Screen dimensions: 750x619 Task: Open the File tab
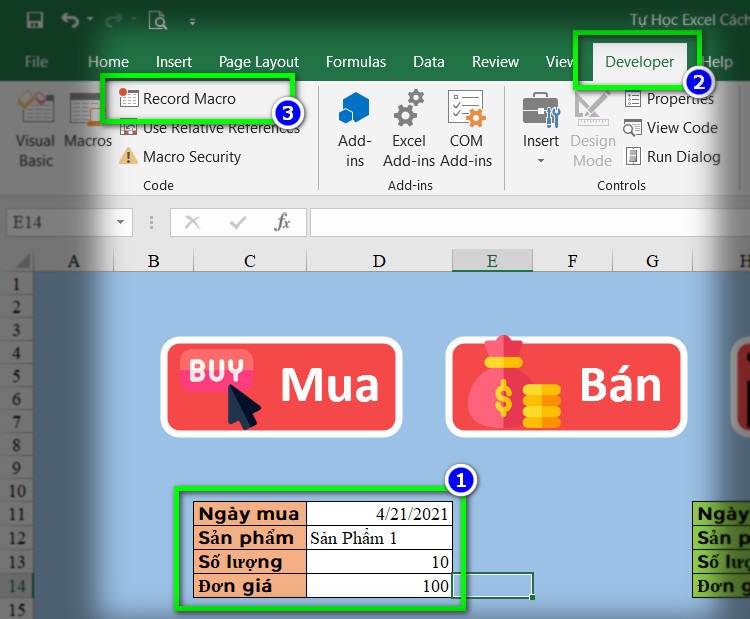point(36,62)
